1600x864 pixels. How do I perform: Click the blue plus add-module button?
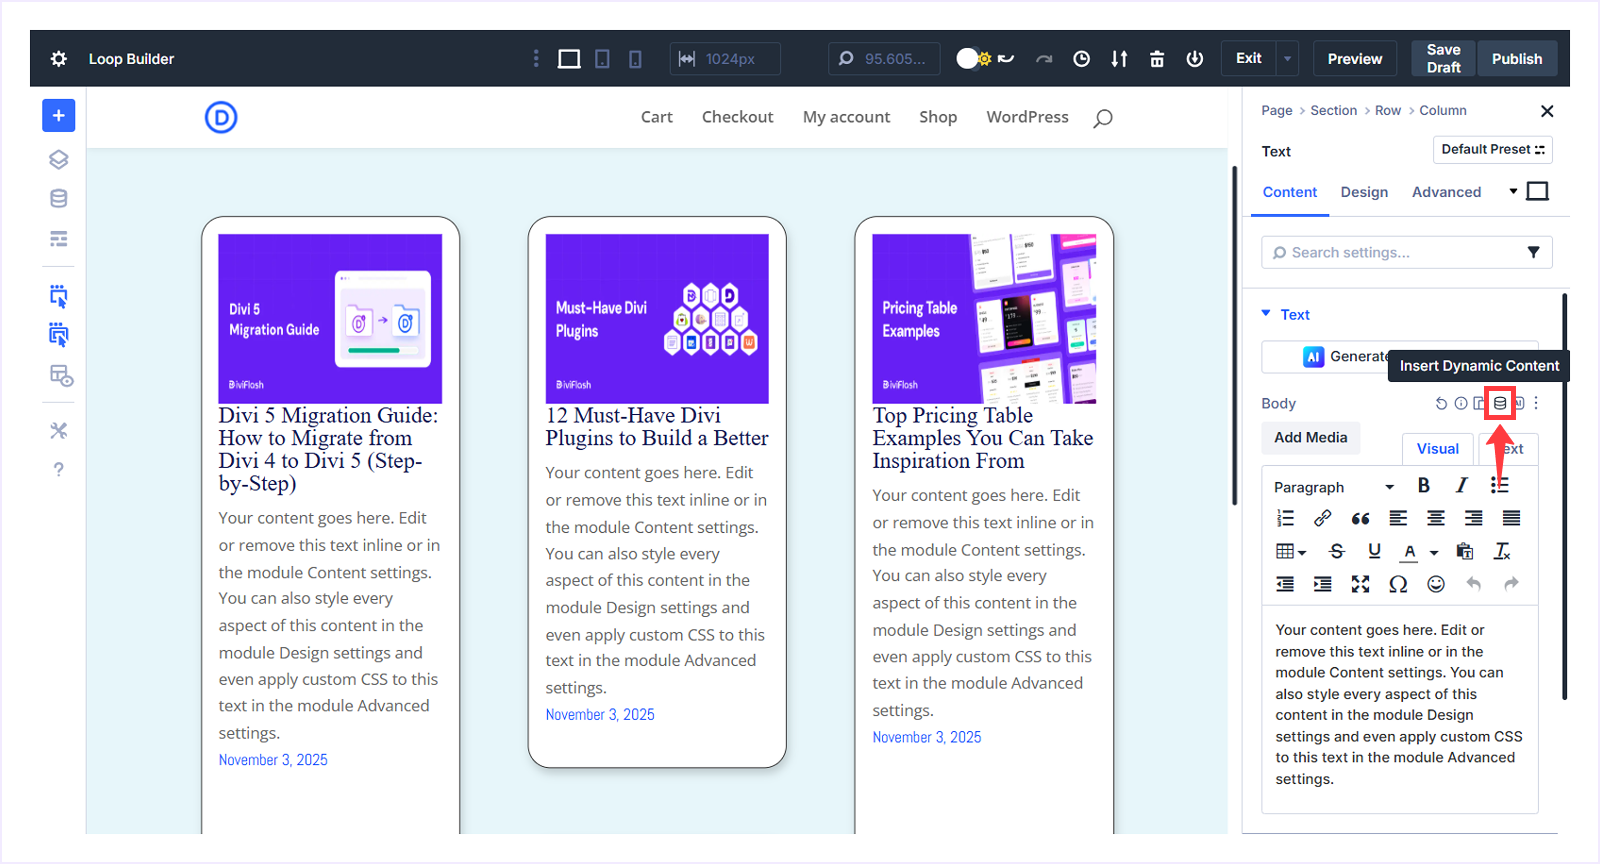point(59,116)
